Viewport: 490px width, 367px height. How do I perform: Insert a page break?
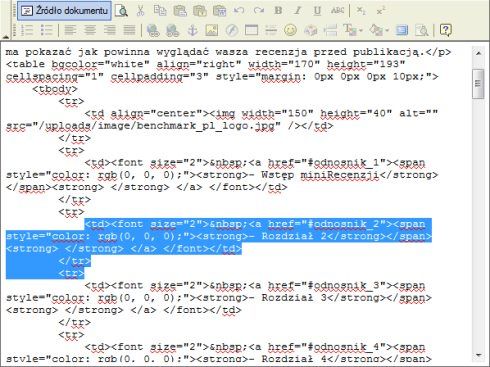pos(330,30)
